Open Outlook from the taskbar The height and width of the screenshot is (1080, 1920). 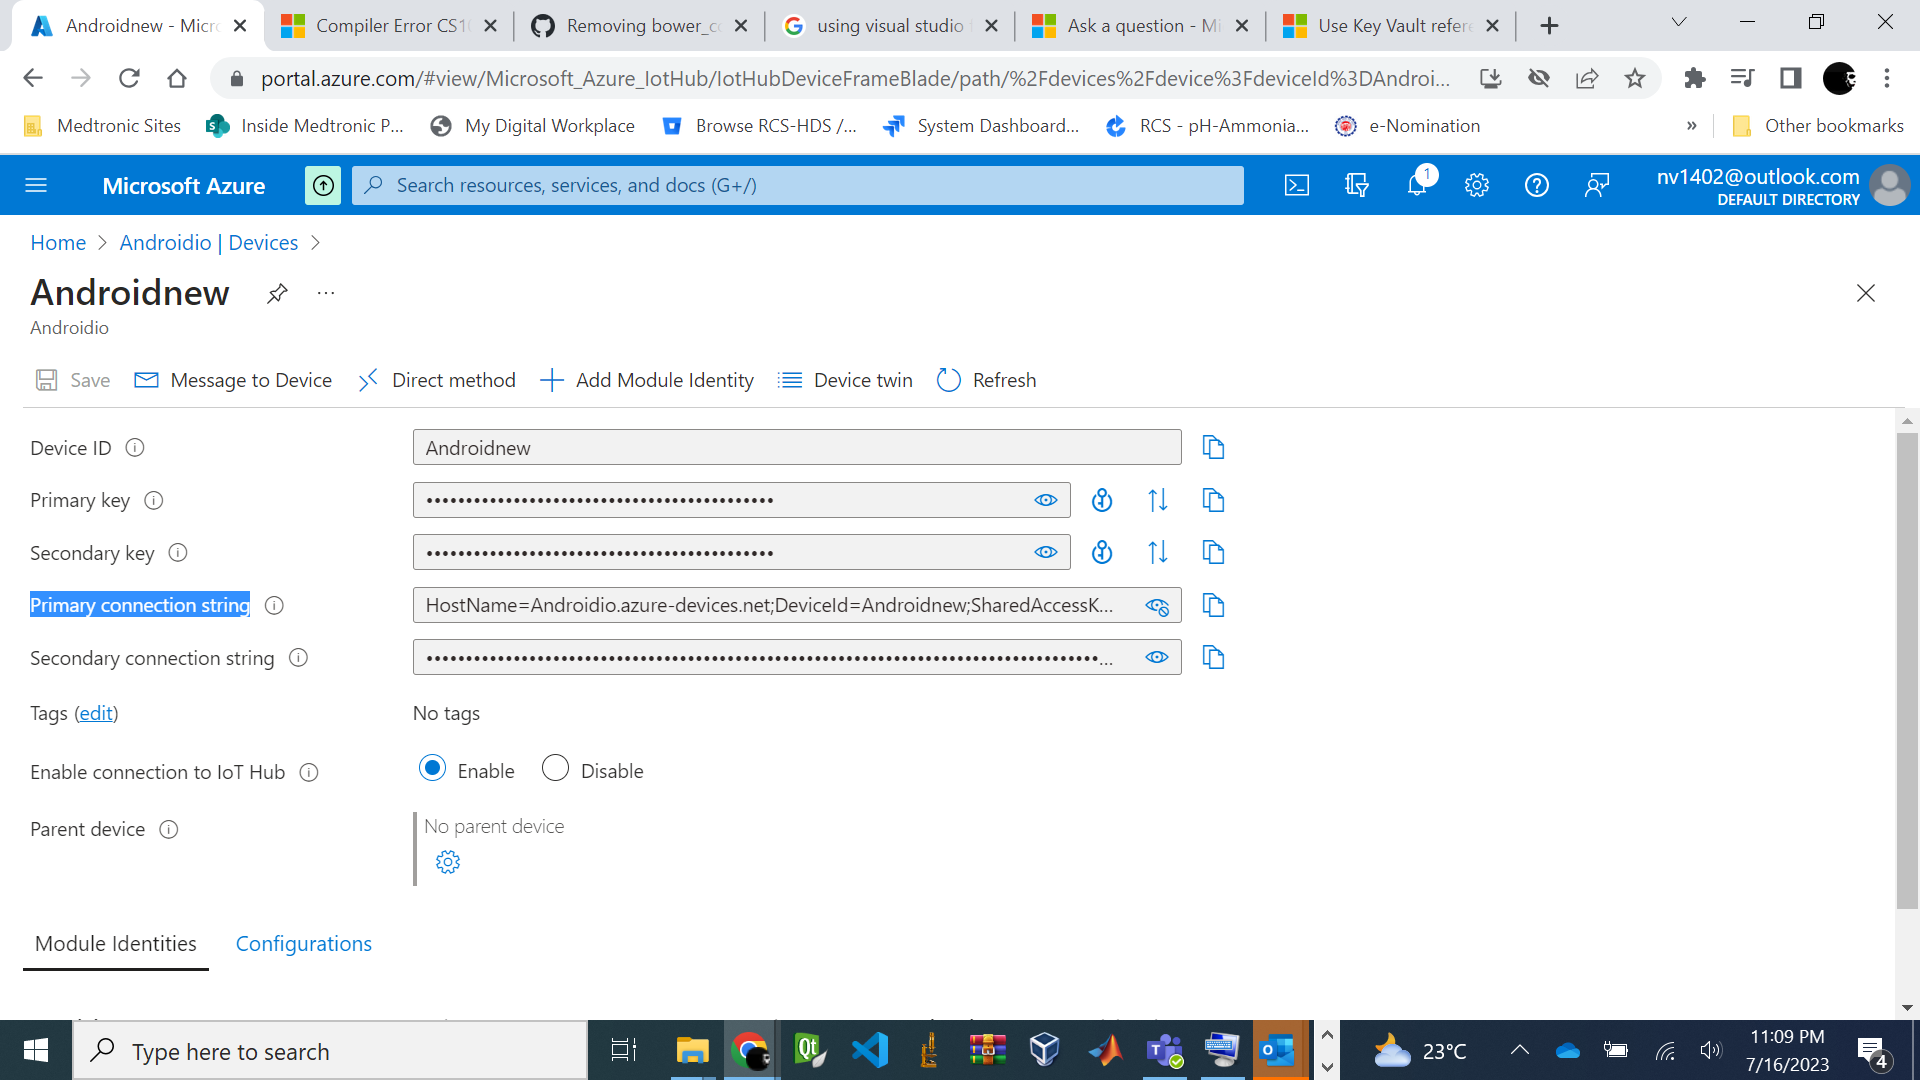tap(1280, 1050)
